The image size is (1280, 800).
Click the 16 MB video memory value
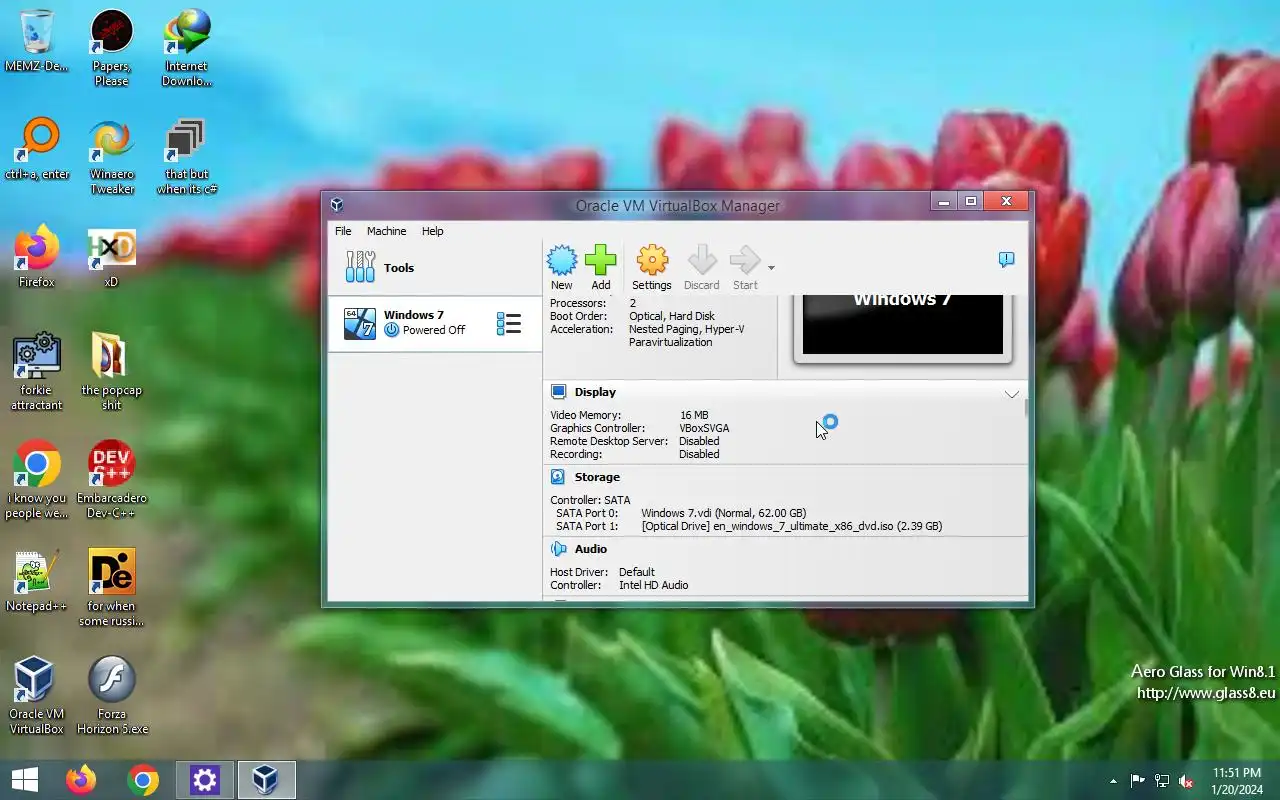pyautogui.click(x=694, y=415)
